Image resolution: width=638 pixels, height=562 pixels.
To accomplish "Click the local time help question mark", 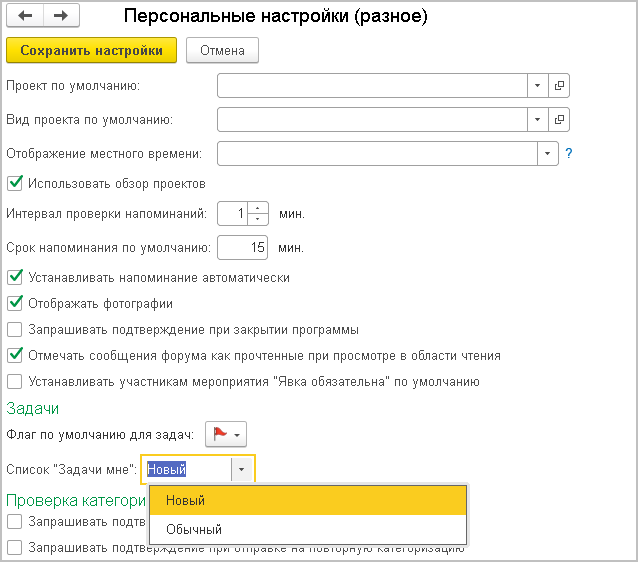I will point(569,154).
